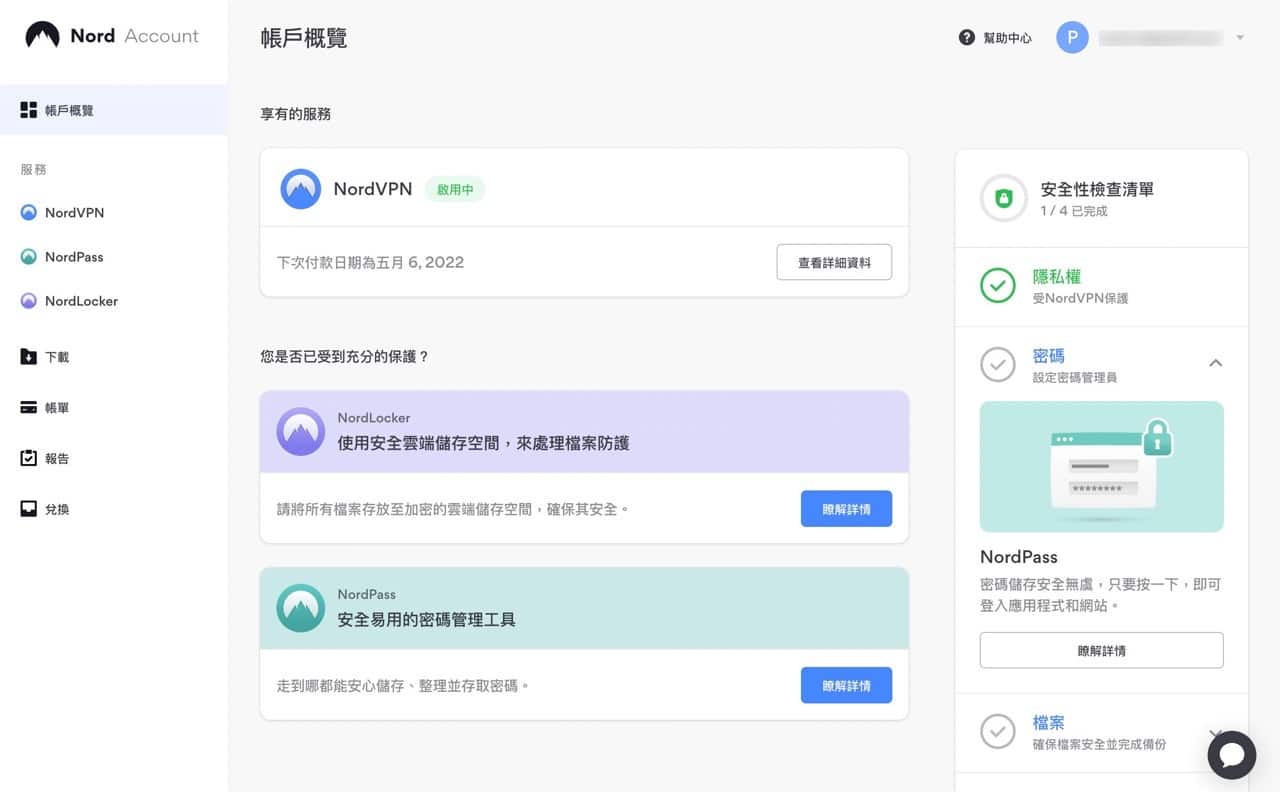The width and height of the screenshot is (1280, 792).
Task: Open account dropdown arrow at top right
Action: pos(1240,38)
